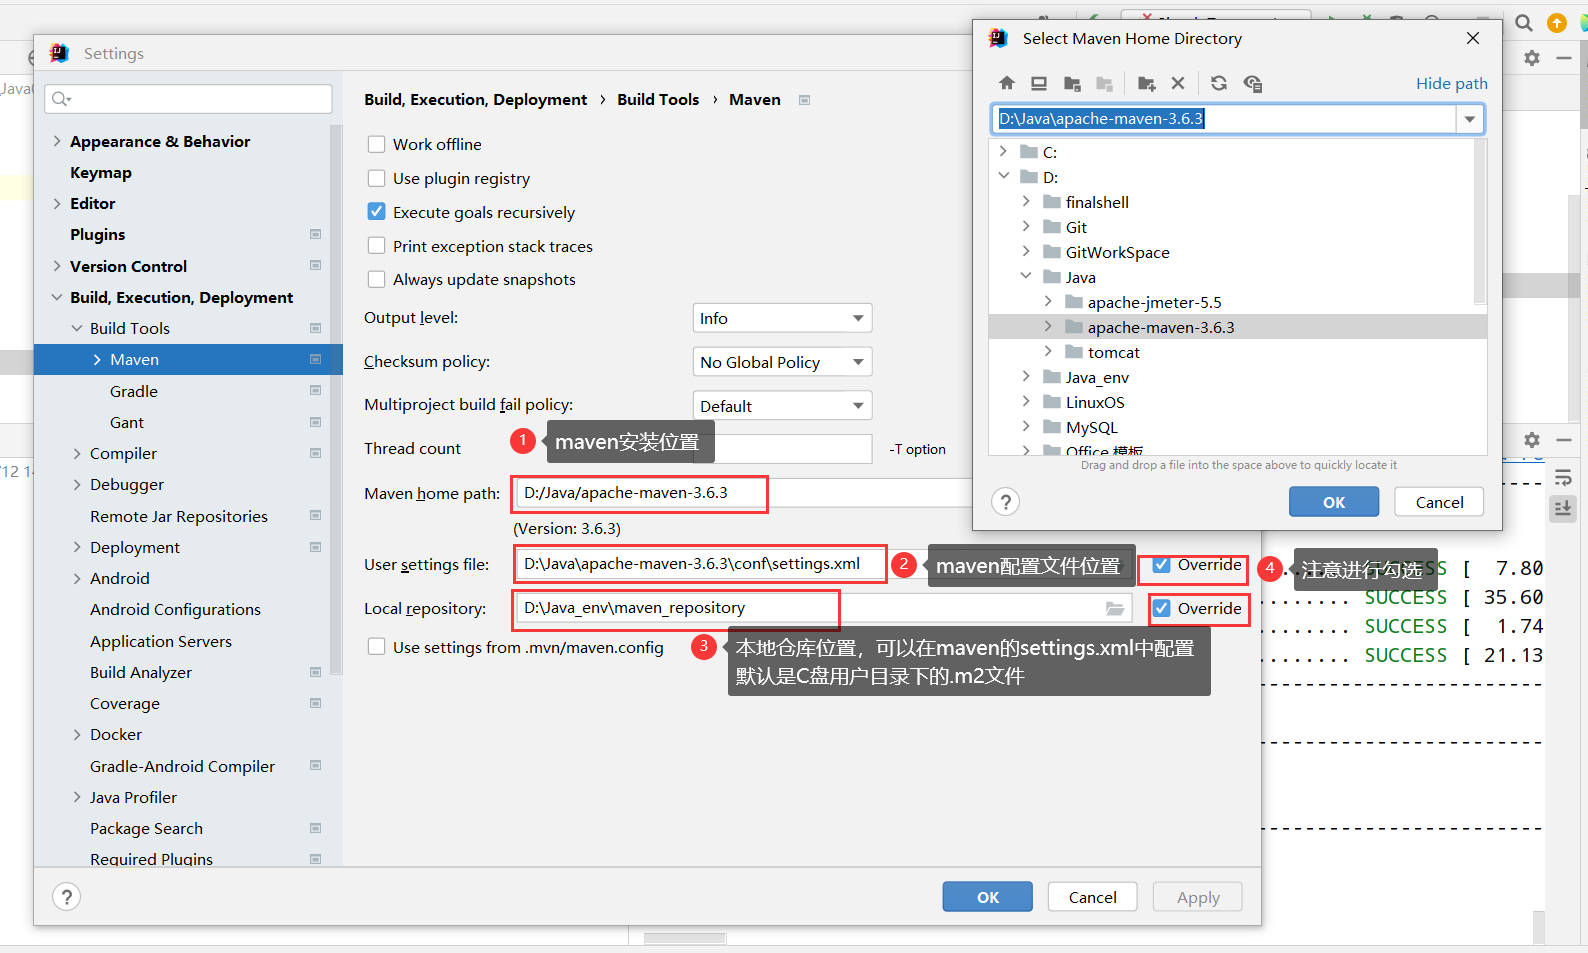This screenshot has height=953, width=1588.
Task: Collapse the D: drive node
Action: click(1004, 177)
